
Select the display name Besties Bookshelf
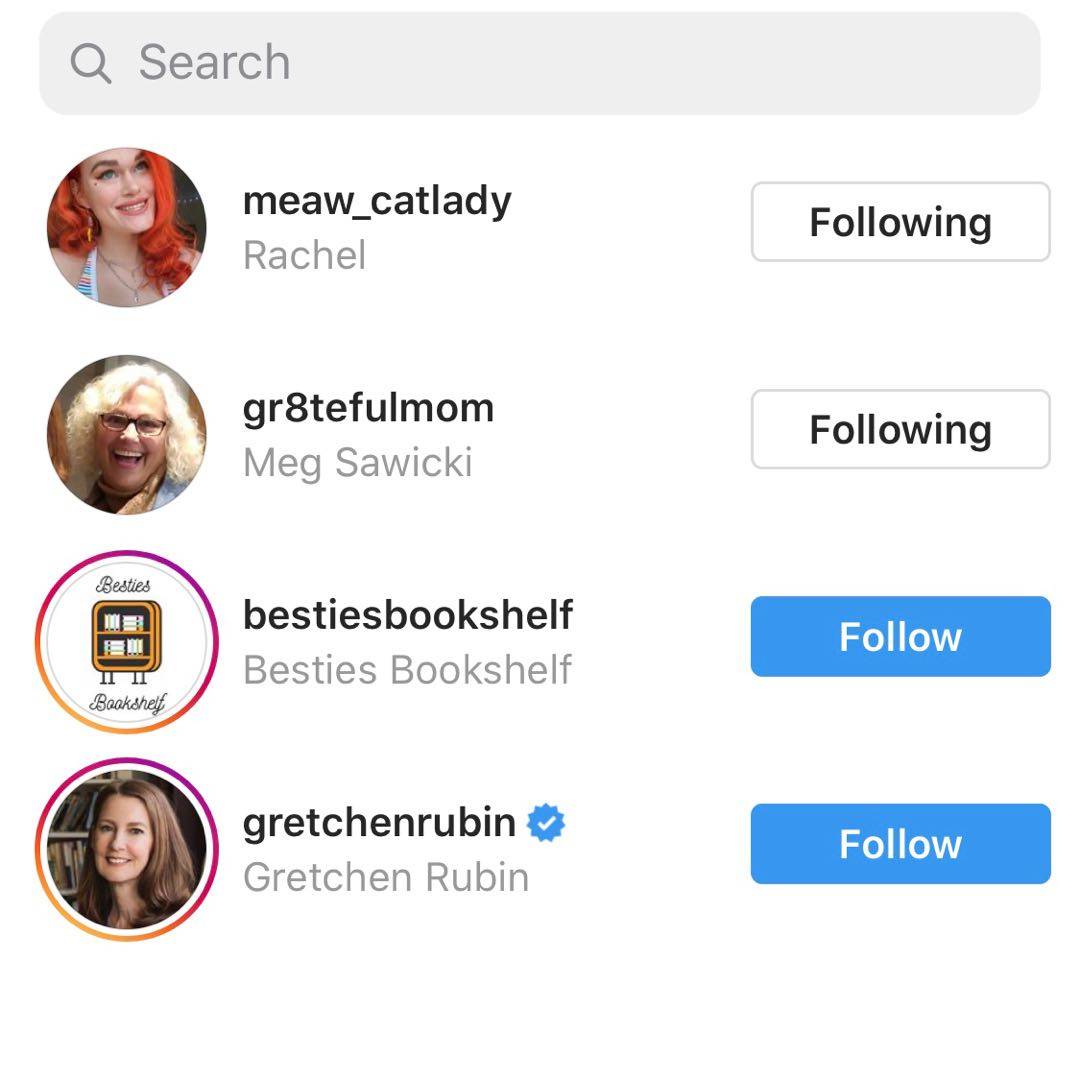[x=407, y=669]
